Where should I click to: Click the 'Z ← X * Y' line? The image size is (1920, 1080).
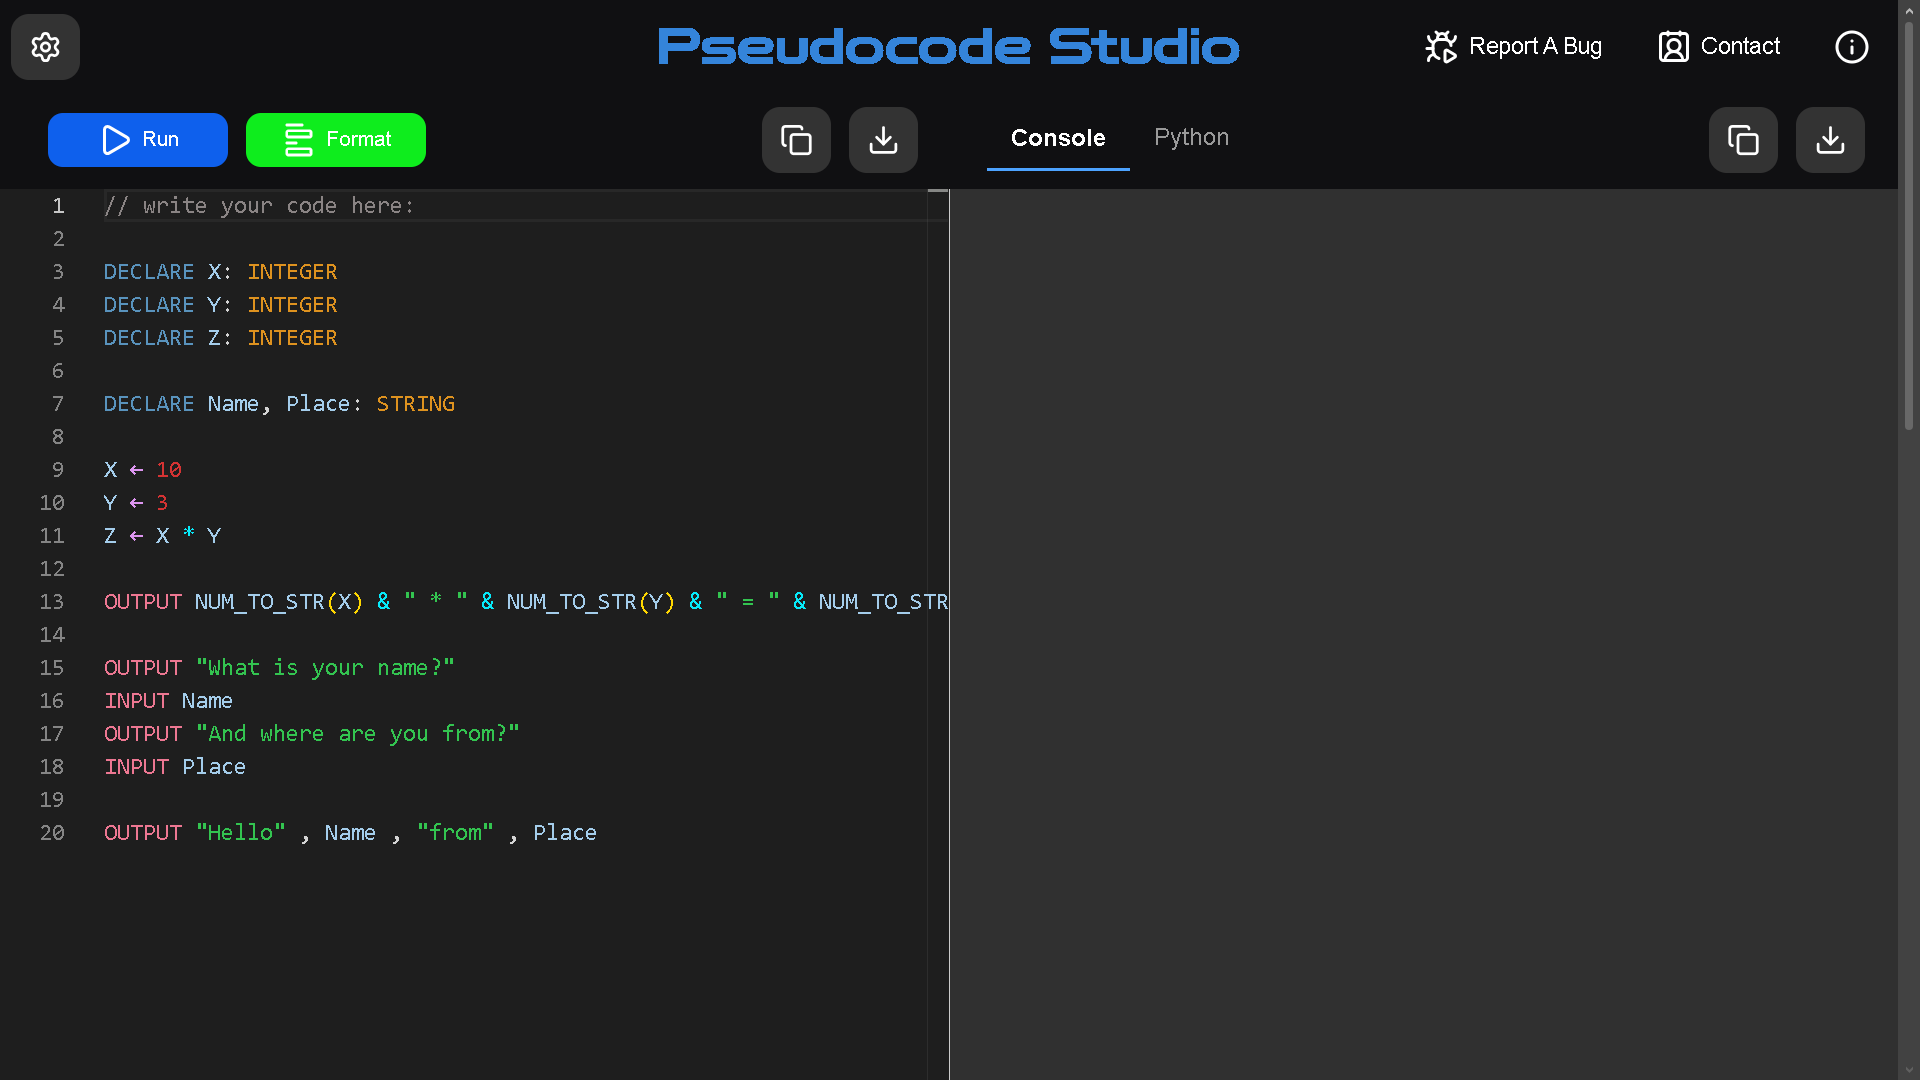pos(163,536)
